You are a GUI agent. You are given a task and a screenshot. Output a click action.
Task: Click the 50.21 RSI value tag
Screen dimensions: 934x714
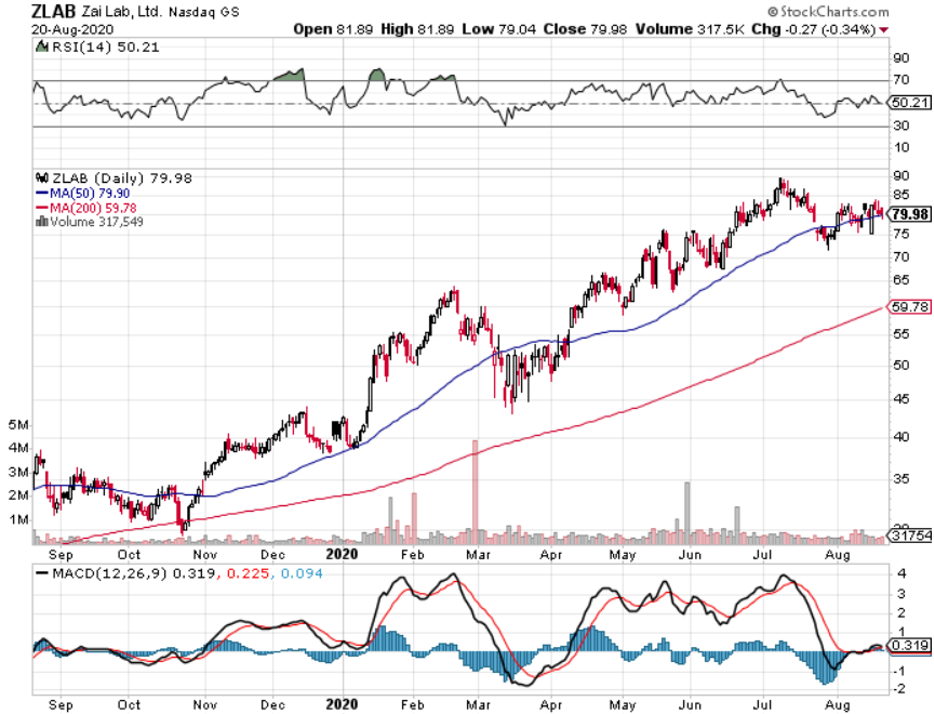pyautogui.click(x=908, y=102)
